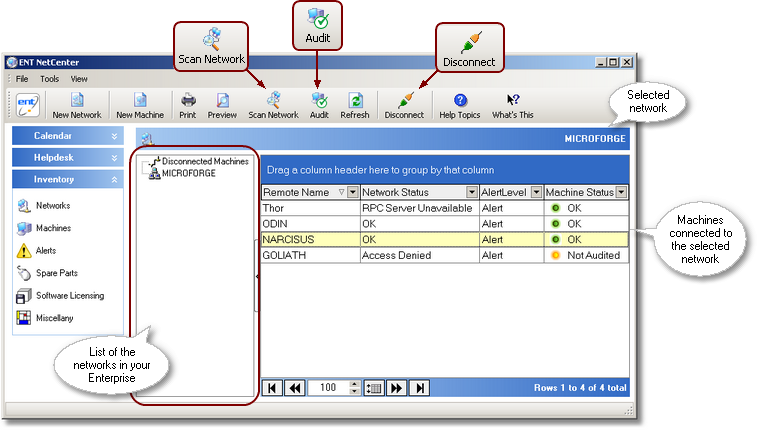Go to next page of rows

(396, 388)
